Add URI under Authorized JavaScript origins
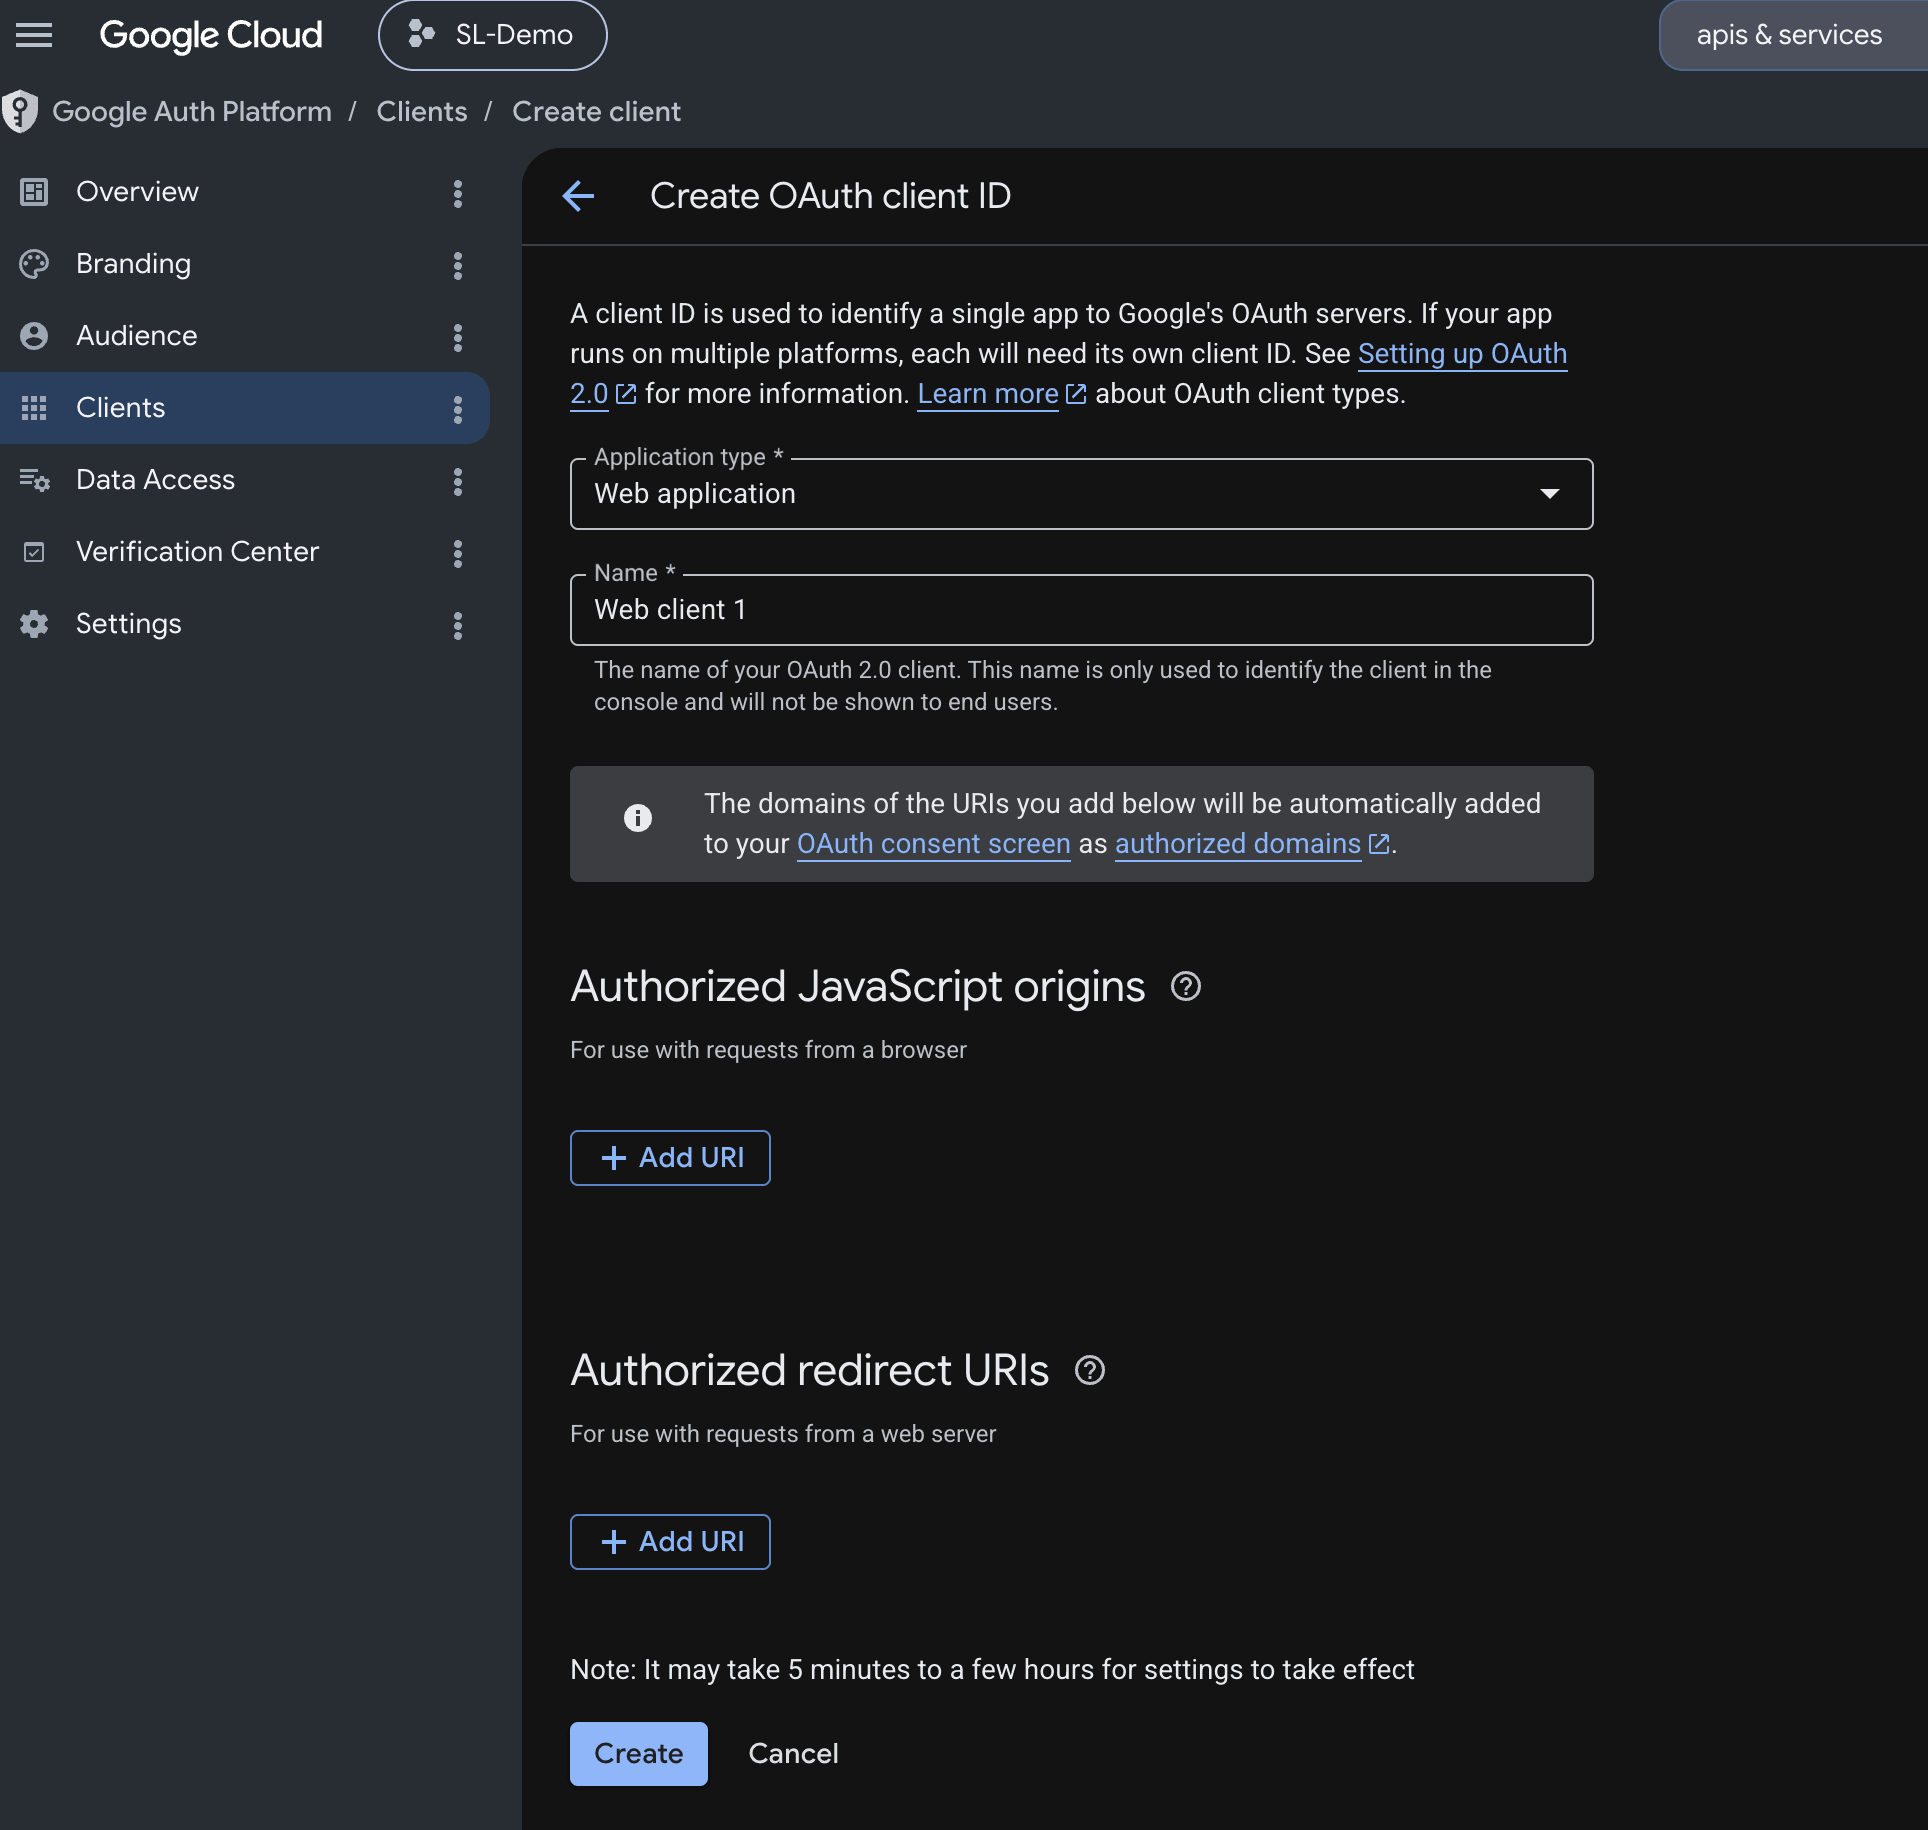 [x=670, y=1158]
